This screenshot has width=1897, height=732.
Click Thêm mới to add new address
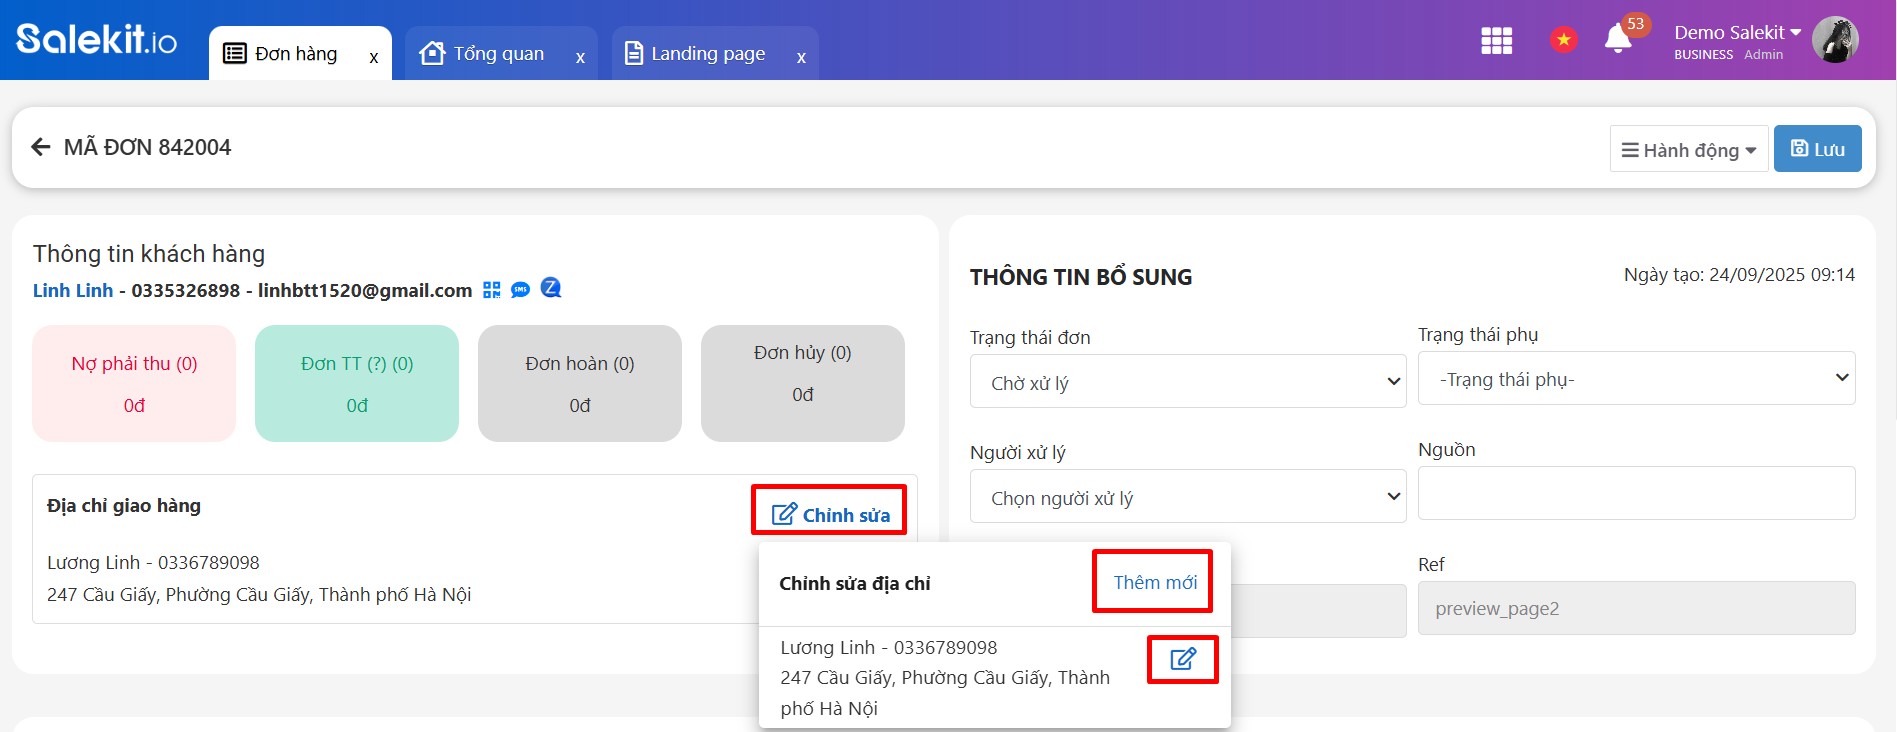pos(1154,583)
